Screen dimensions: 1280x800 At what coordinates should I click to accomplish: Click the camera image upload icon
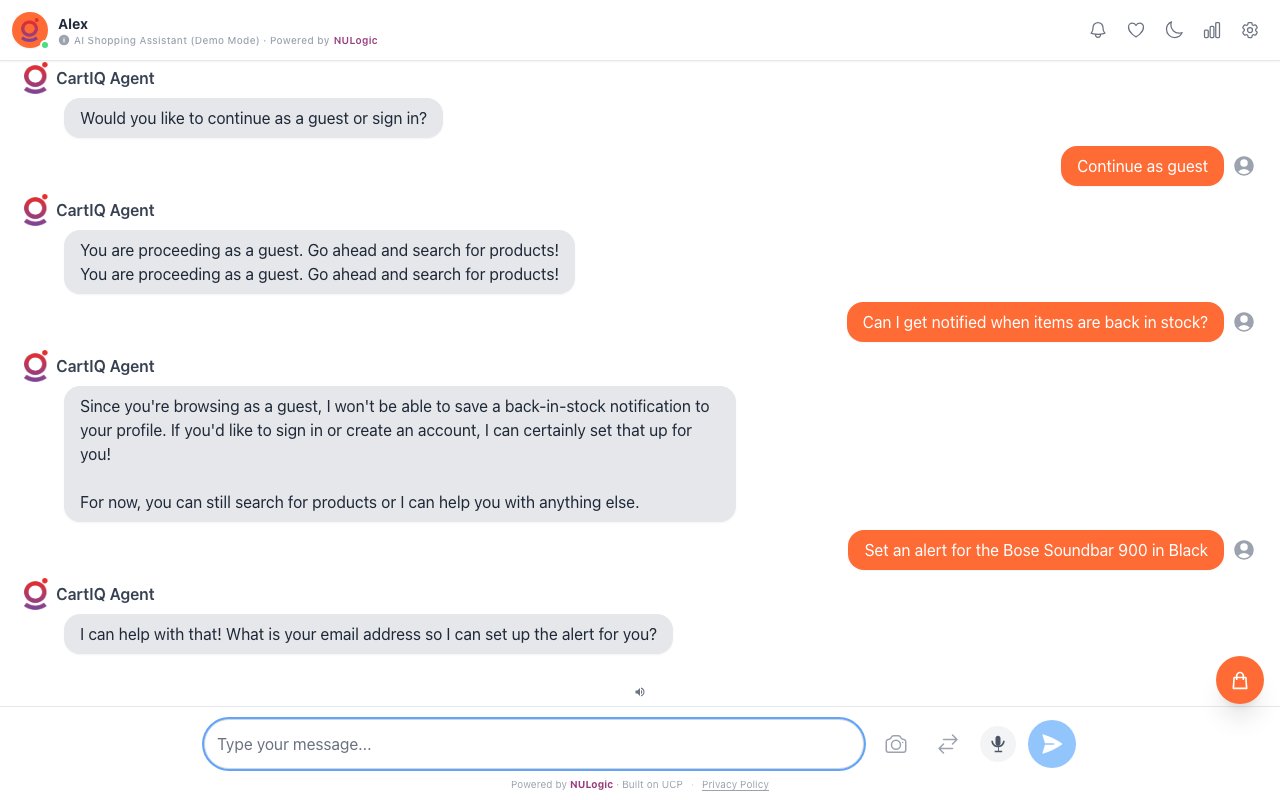(x=896, y=744)
